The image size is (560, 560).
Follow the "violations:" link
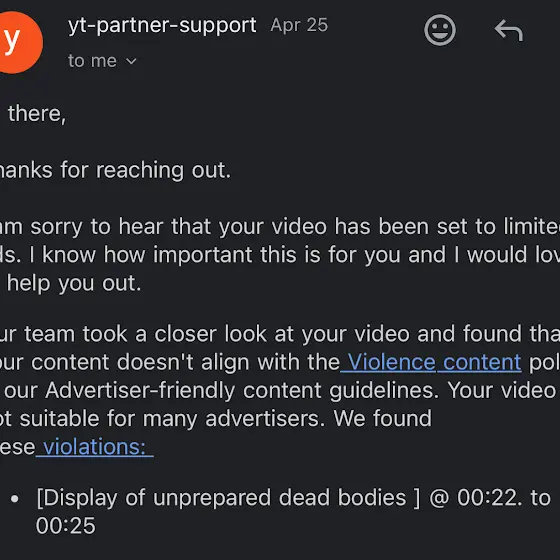click(95, 446)
